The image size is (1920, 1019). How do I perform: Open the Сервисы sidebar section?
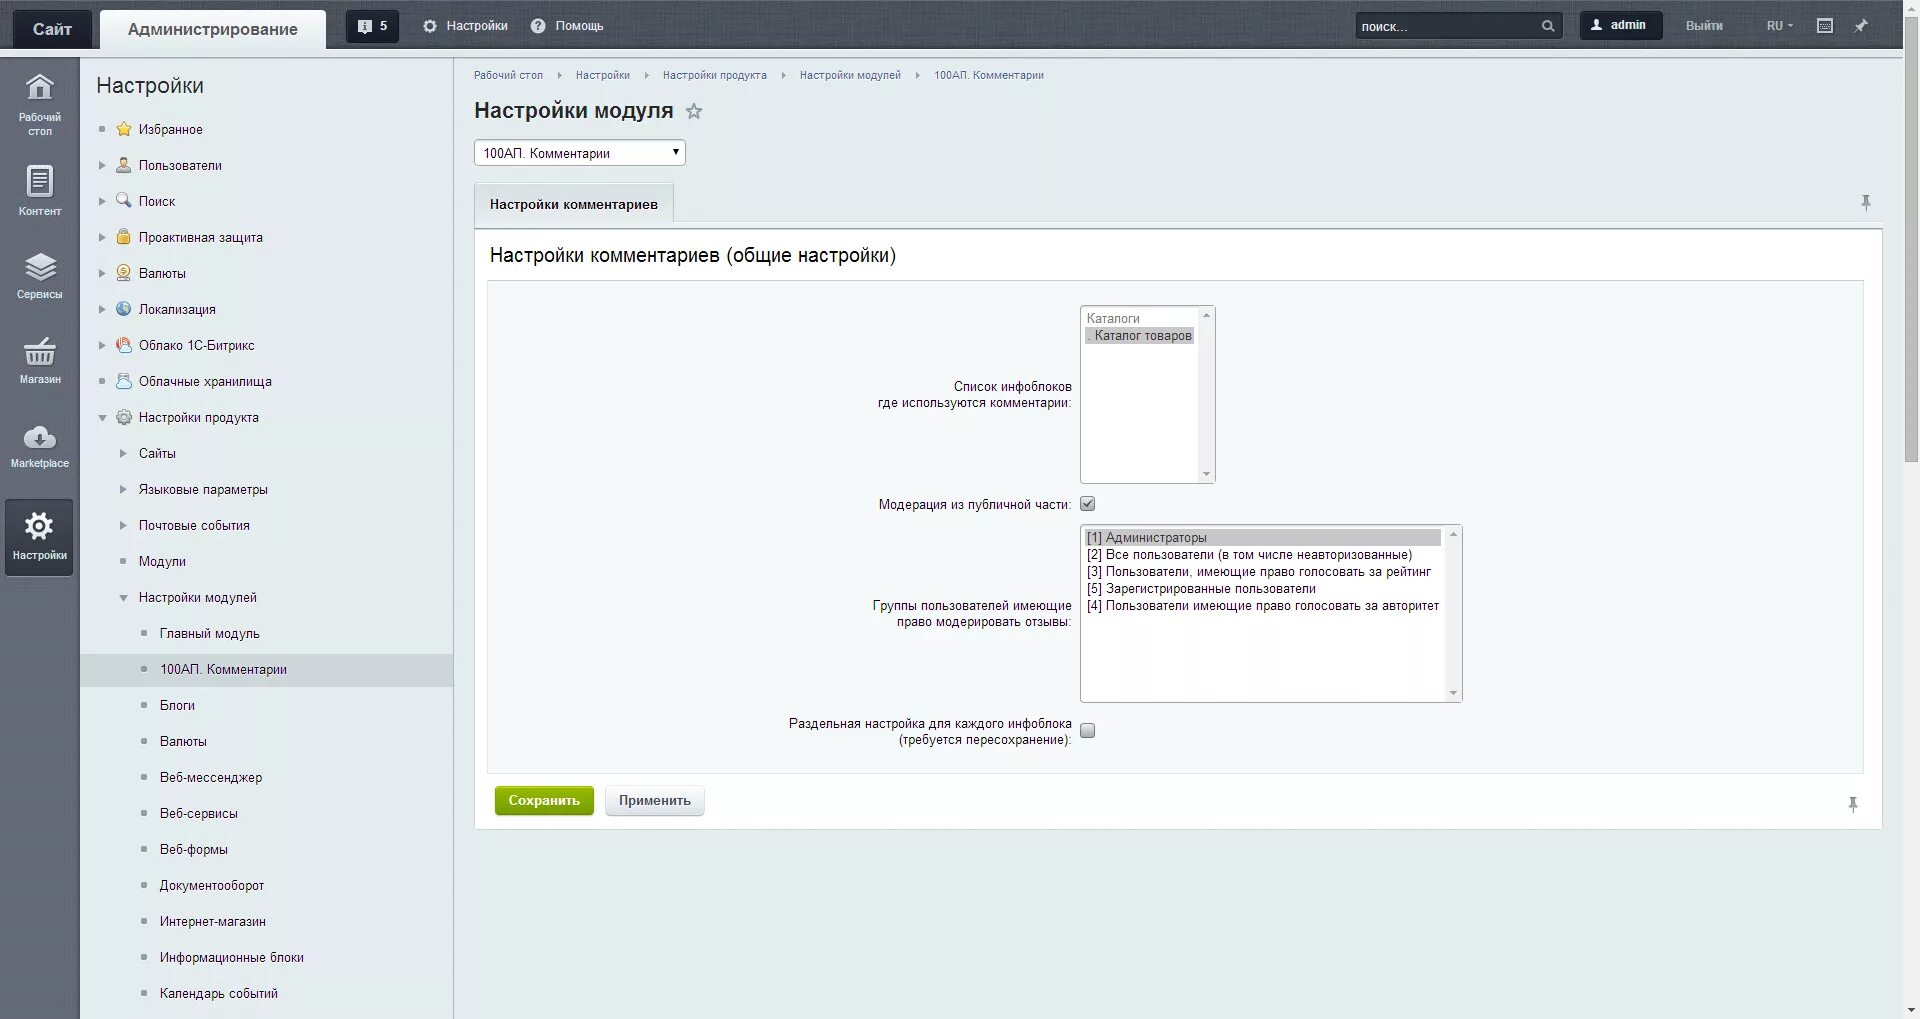(x=39, y=276)
